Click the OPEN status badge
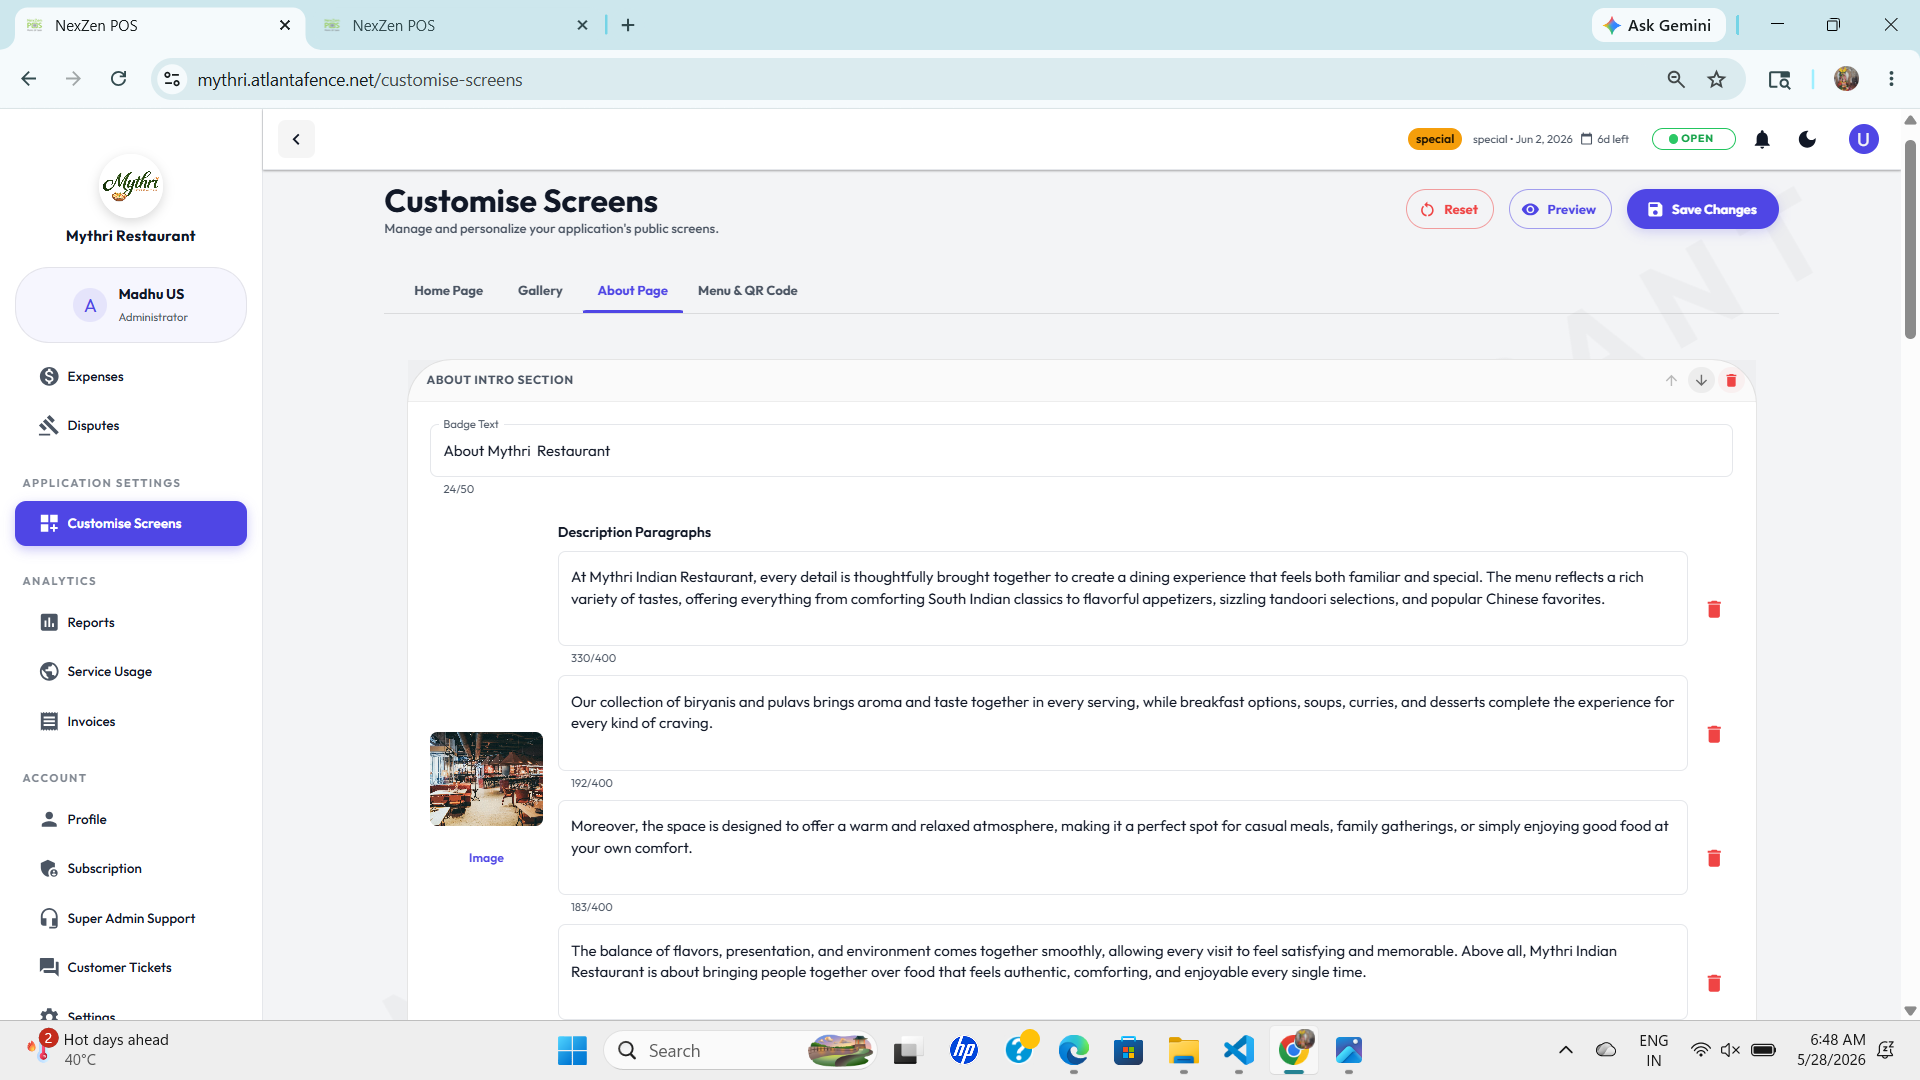Screen dimensions: 1920x1080 1693,139
